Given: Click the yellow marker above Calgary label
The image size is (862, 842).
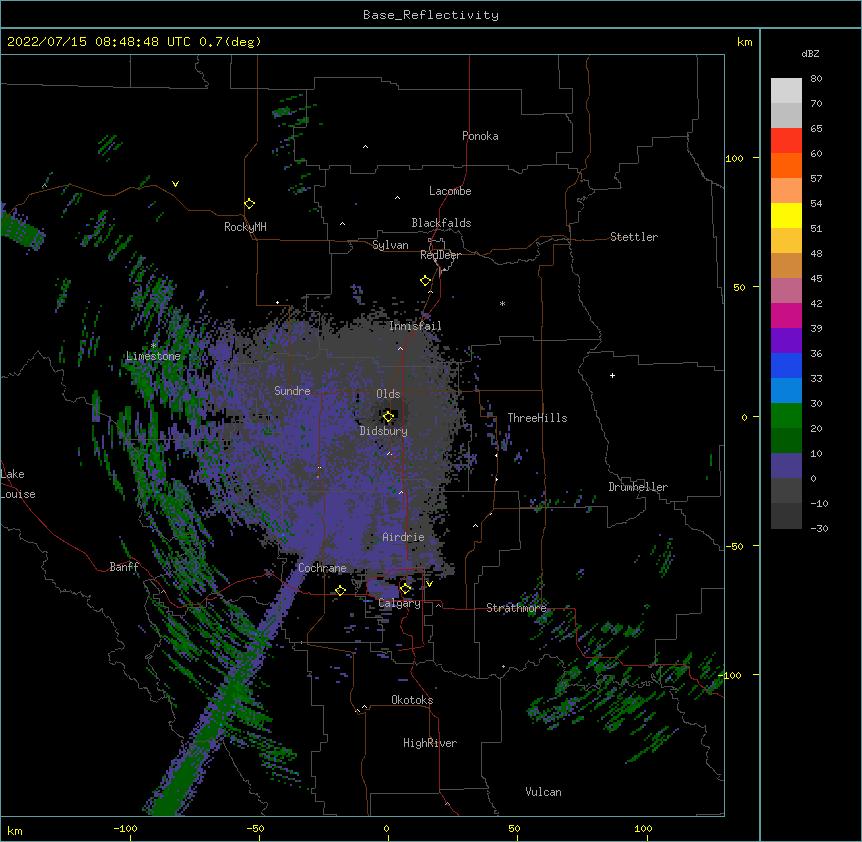Looking at the screenshot, I should [x=405, y=589].
